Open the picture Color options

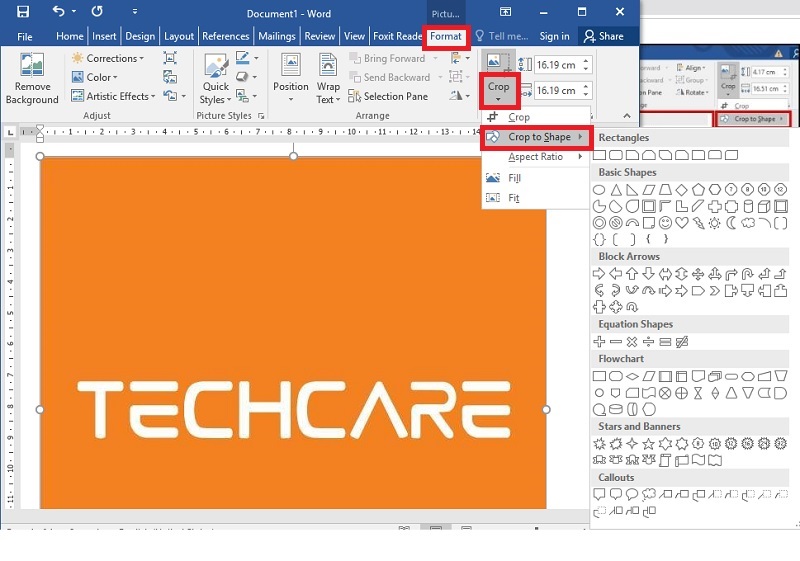click(x=100, y=77)
